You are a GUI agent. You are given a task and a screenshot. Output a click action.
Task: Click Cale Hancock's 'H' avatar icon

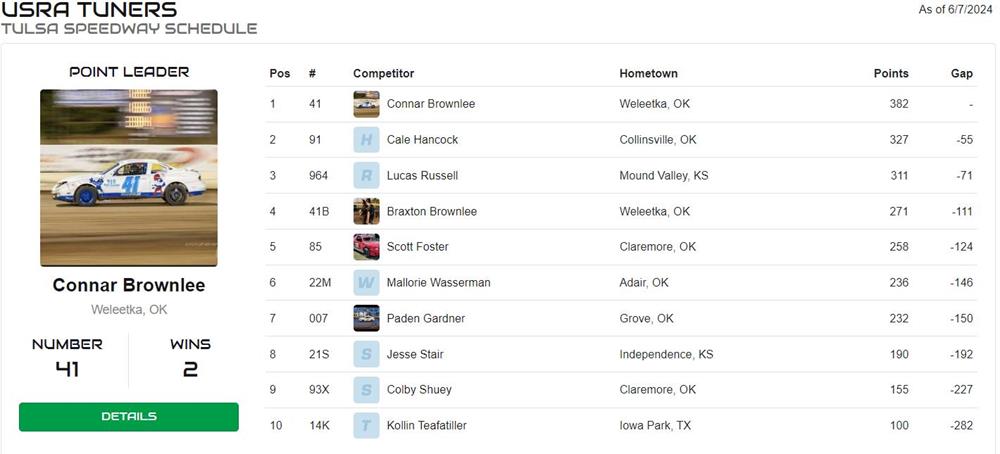(366, 140)
